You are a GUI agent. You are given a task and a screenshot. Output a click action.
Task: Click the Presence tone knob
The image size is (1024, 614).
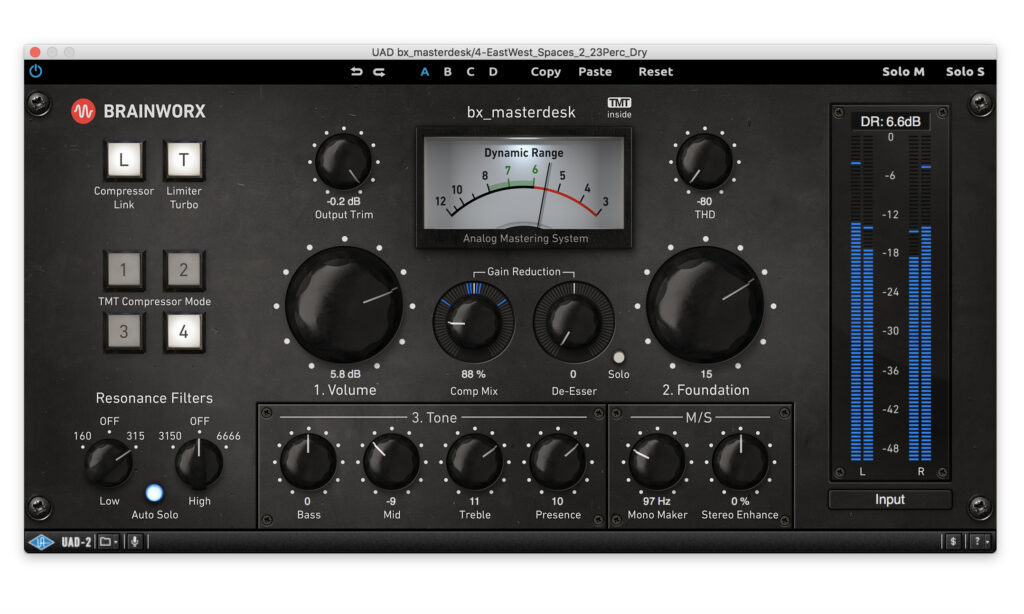click(557, 461)
